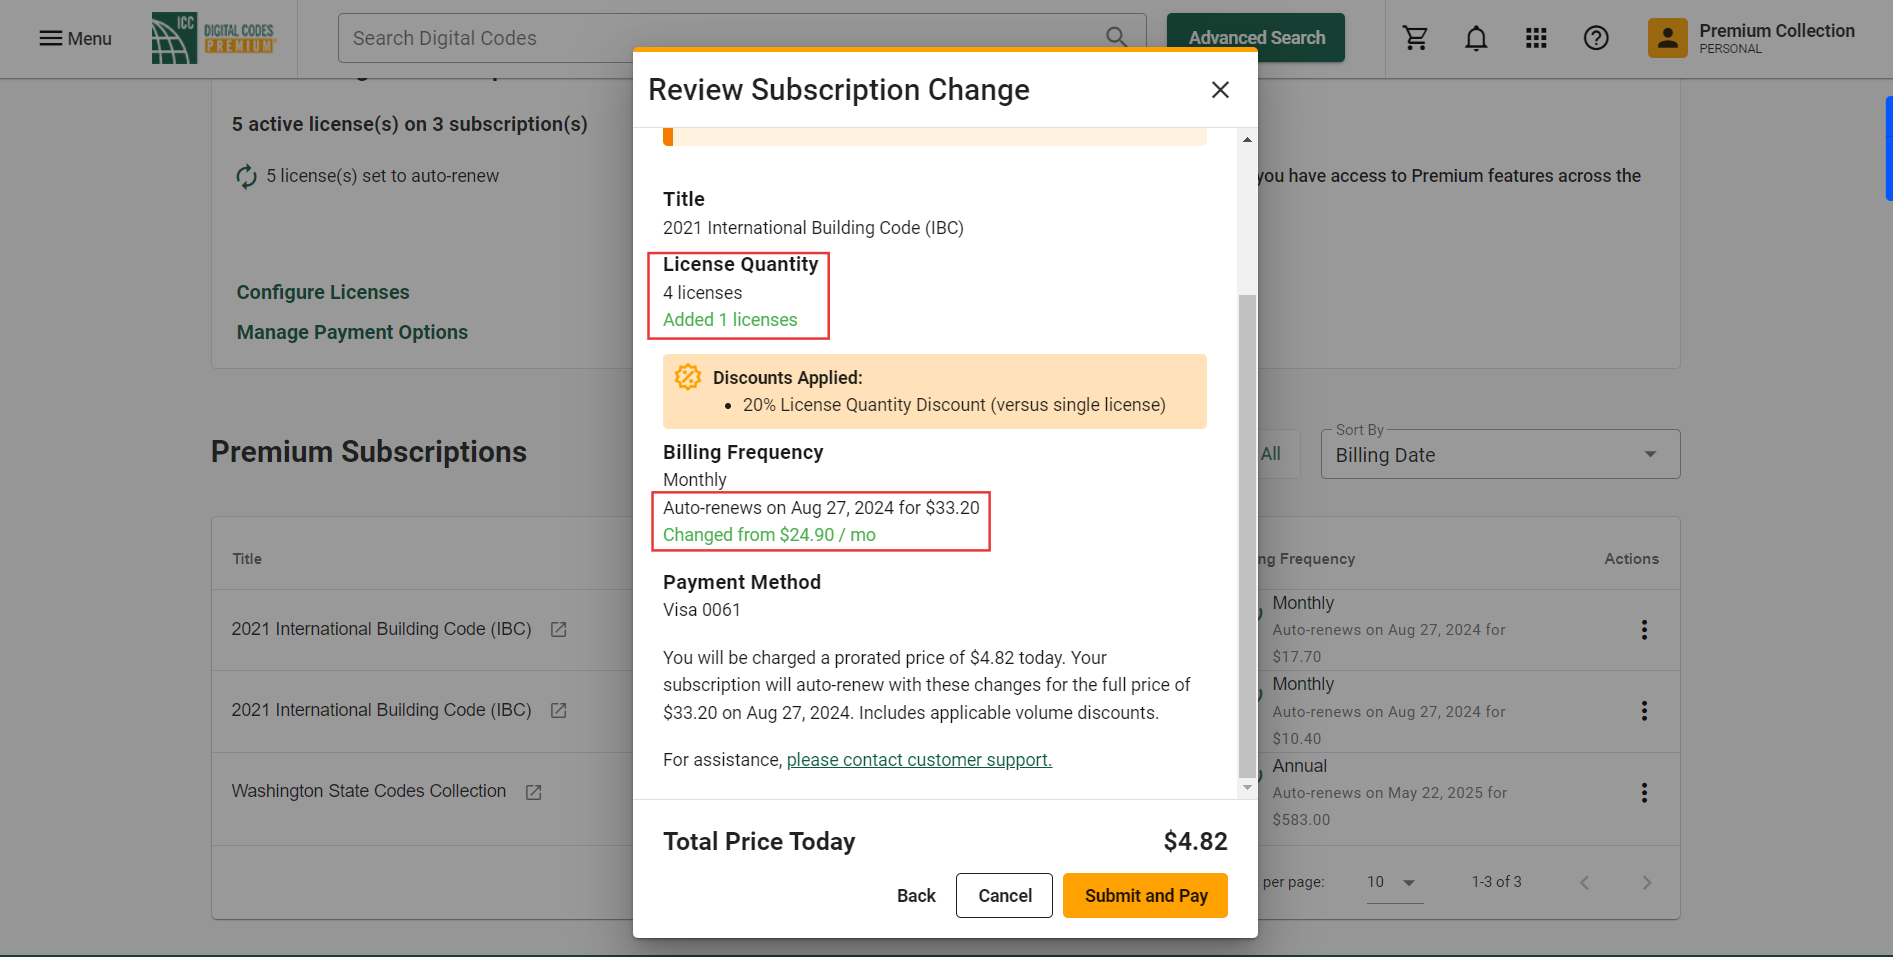Open Configure Licenses link
The width and height of the screenshot is (1893, 957).
[323, 292]
